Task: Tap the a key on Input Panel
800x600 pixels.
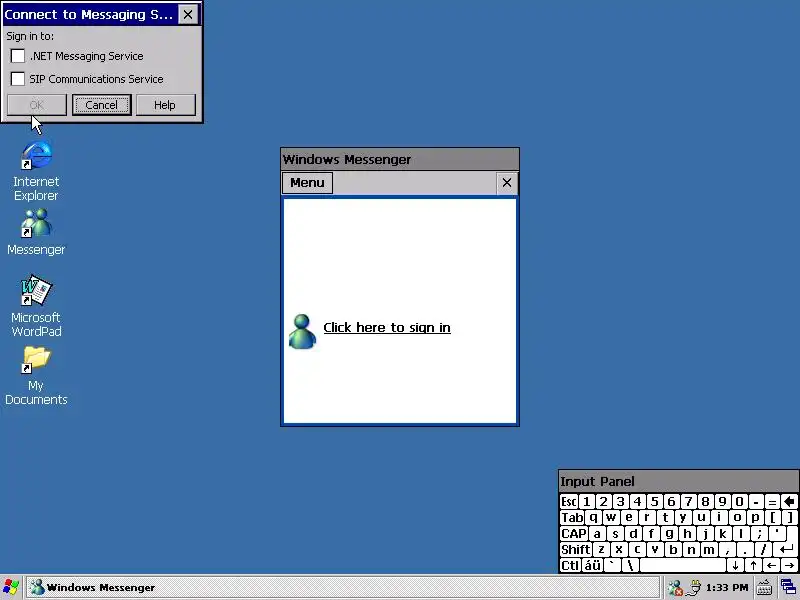Action: point(597,534)
